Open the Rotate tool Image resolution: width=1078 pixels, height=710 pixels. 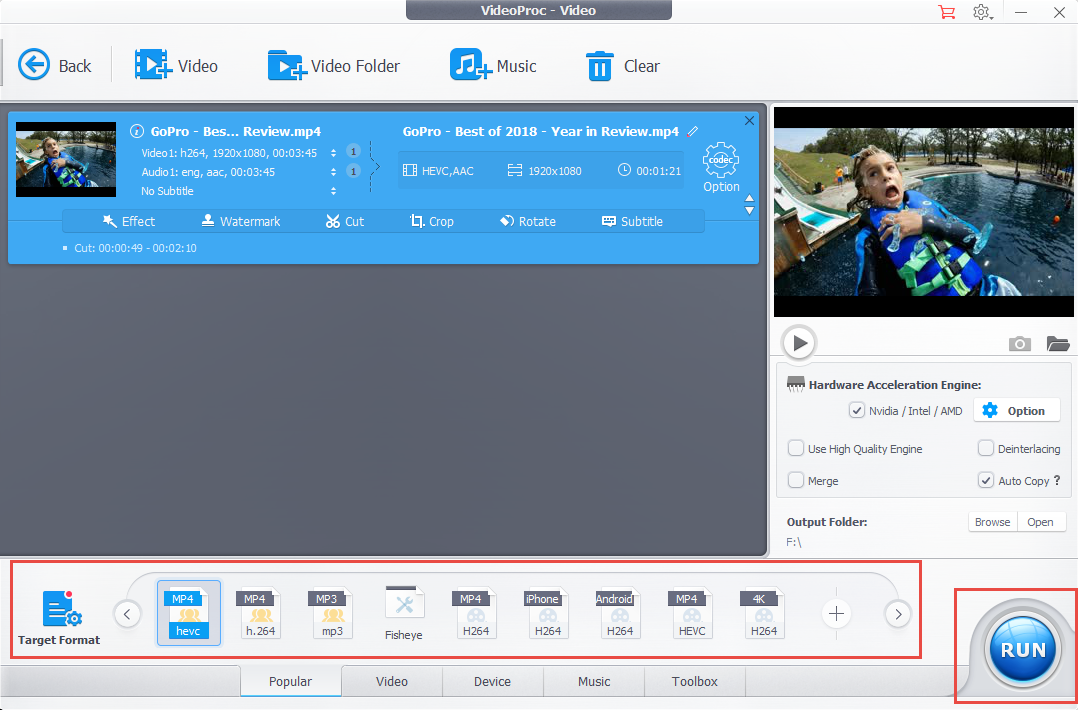tap(527, 221)
